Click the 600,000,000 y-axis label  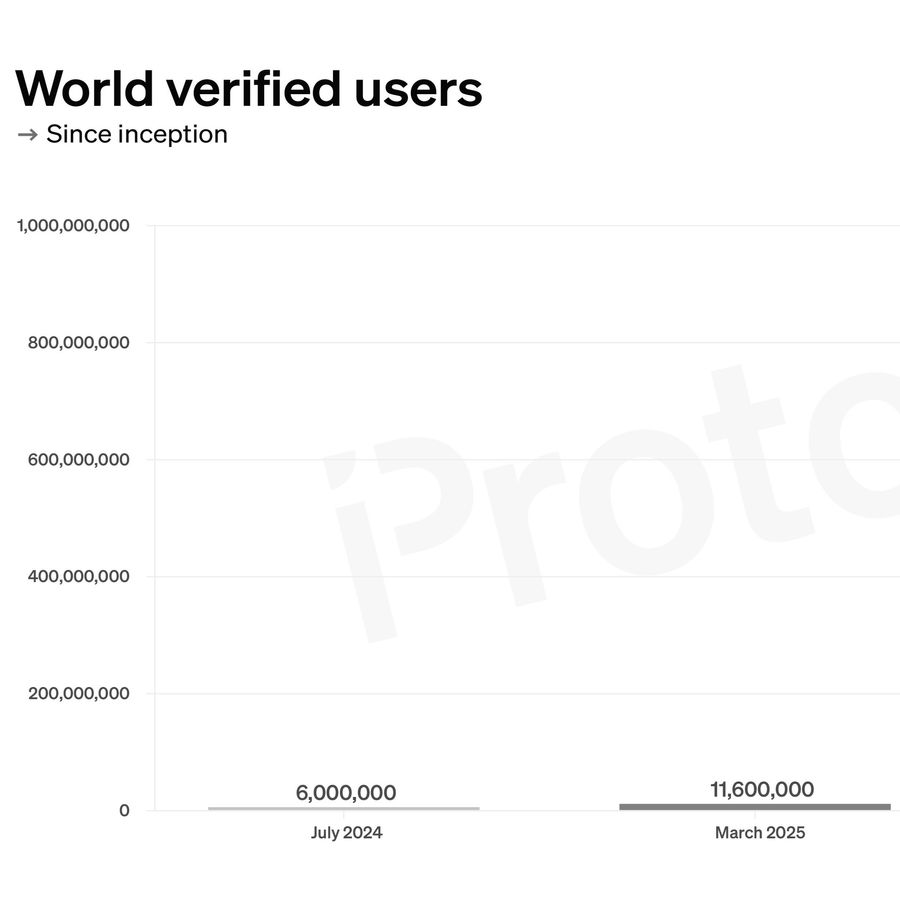click(78, 460)
